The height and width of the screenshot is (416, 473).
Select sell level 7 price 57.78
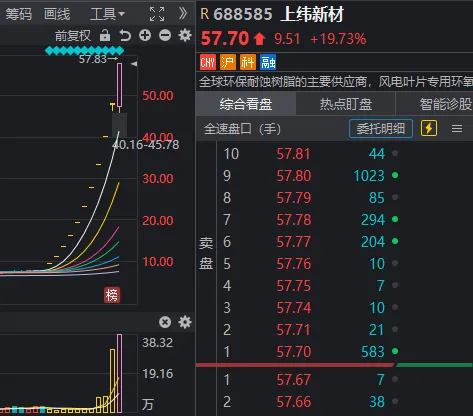pos(294,220)
